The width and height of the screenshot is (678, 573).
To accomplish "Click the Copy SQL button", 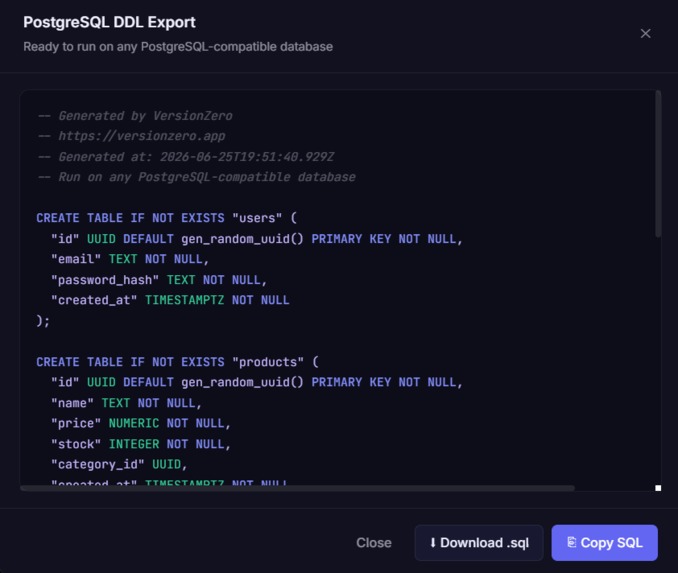I will (604, 543).
